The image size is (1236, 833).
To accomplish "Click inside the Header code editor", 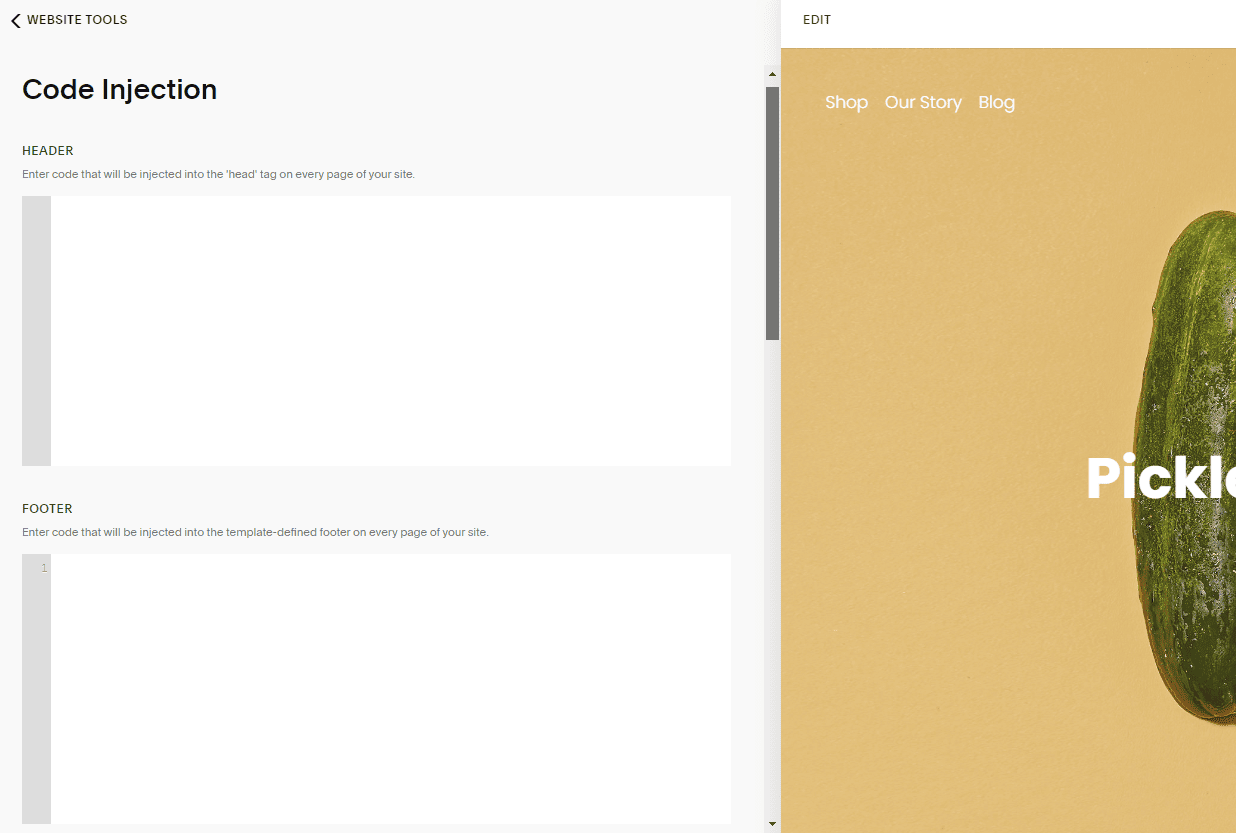I will [x=391, y=331].
